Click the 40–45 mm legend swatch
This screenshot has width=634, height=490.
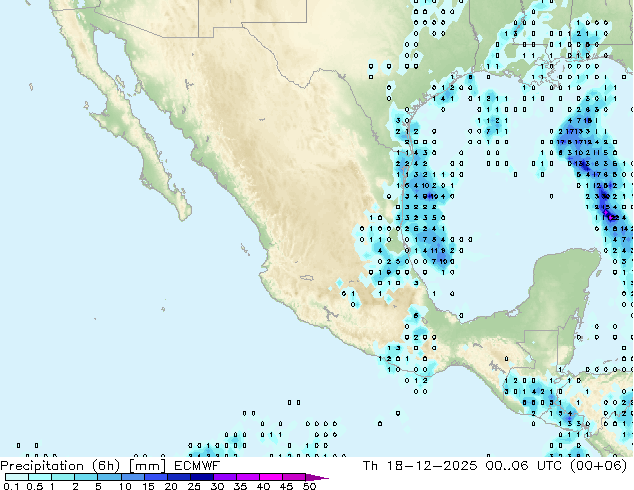coord(271,477)
